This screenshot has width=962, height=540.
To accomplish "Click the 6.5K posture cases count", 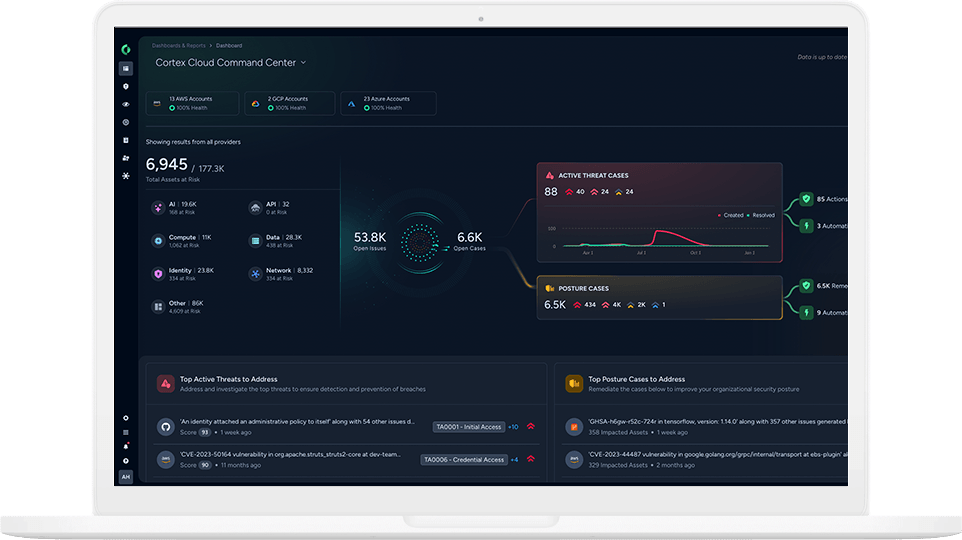I will (x=555, y=305).
